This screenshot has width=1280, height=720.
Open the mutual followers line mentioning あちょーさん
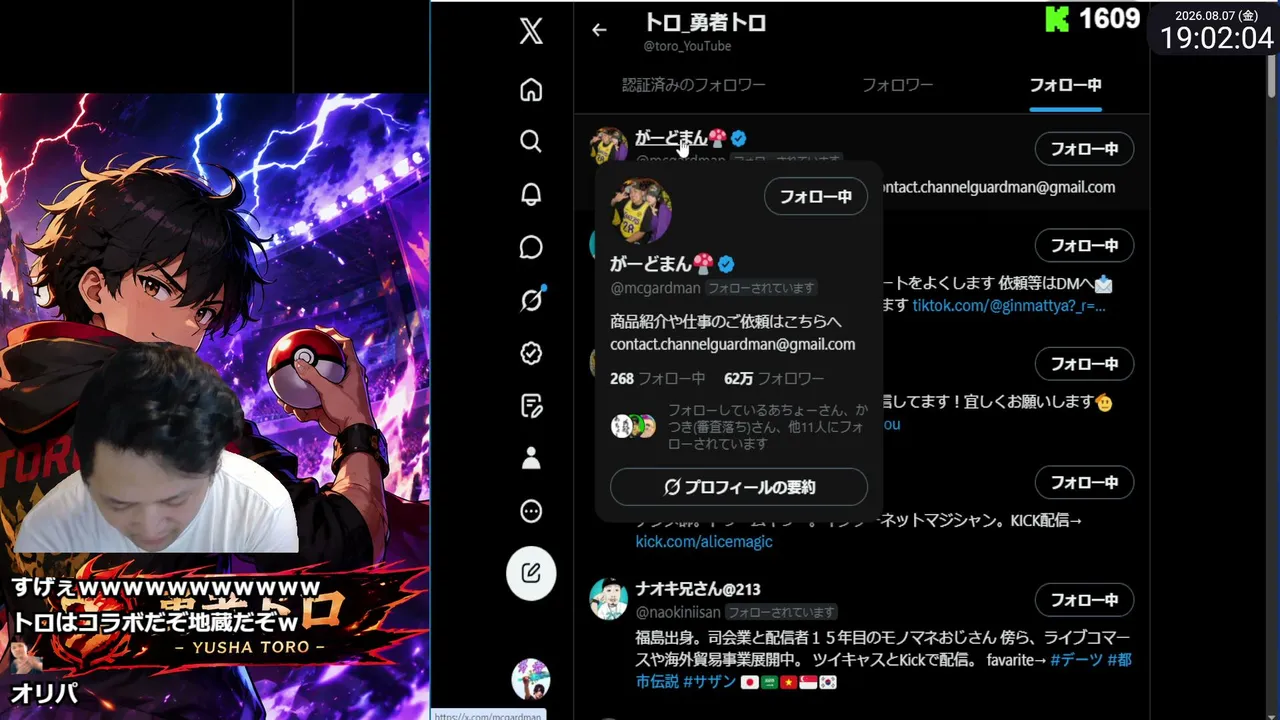(x=766, y=426)
